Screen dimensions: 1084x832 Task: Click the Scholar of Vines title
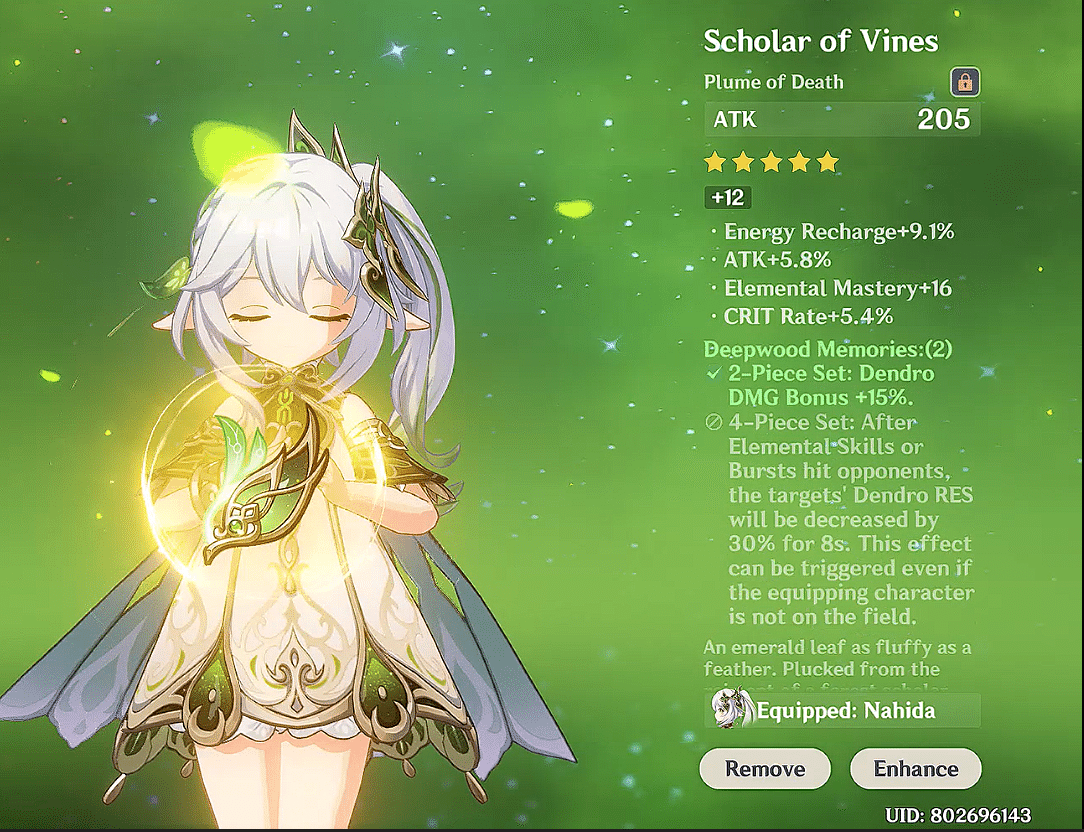821,41
